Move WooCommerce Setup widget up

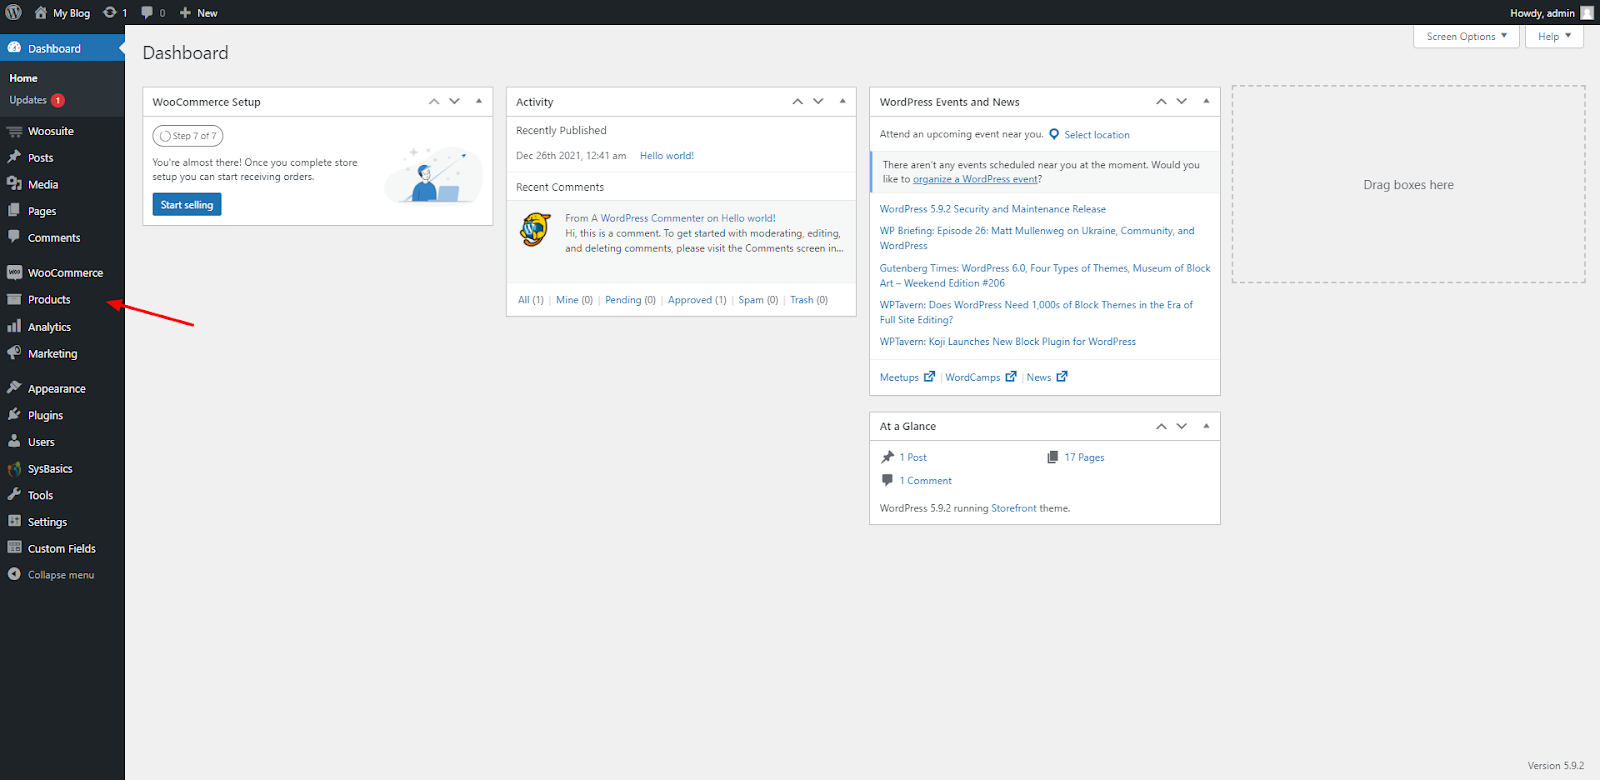(434, 101)
